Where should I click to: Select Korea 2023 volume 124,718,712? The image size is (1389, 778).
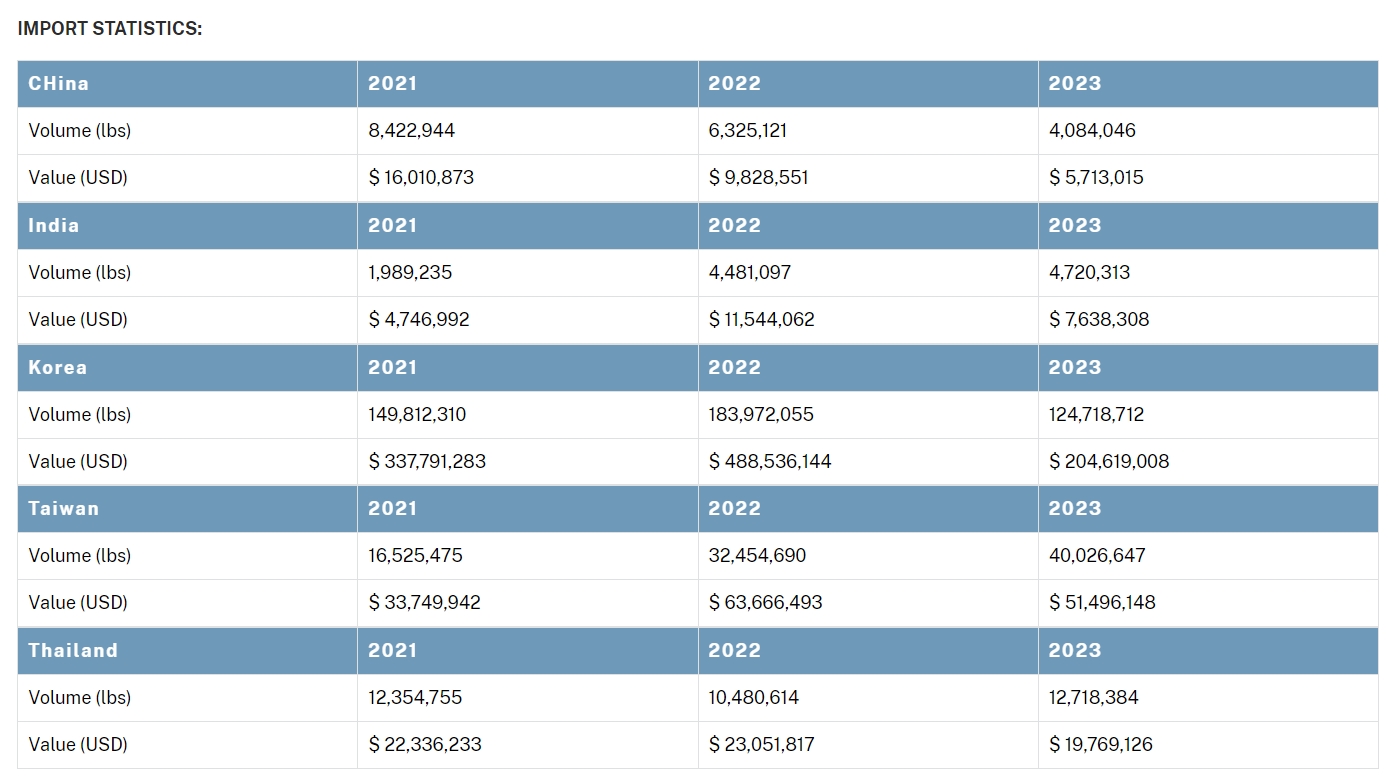[1096, 415]
